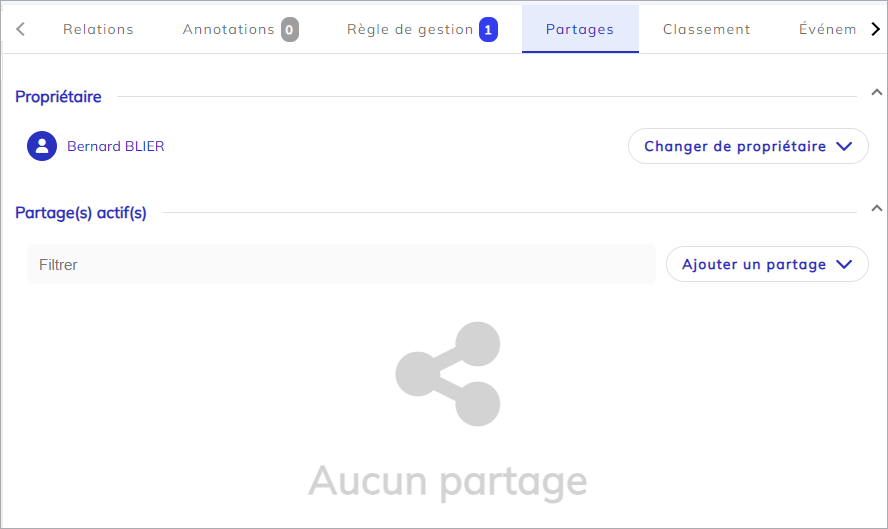Focus the Filtrer input field
Image resolution: width=888 pixels, height=529 pixels.
click(340, 265)
